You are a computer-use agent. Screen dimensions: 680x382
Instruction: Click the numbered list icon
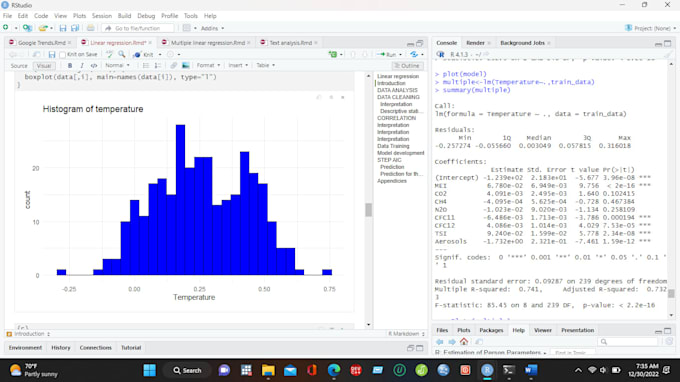tap(158, 65)
